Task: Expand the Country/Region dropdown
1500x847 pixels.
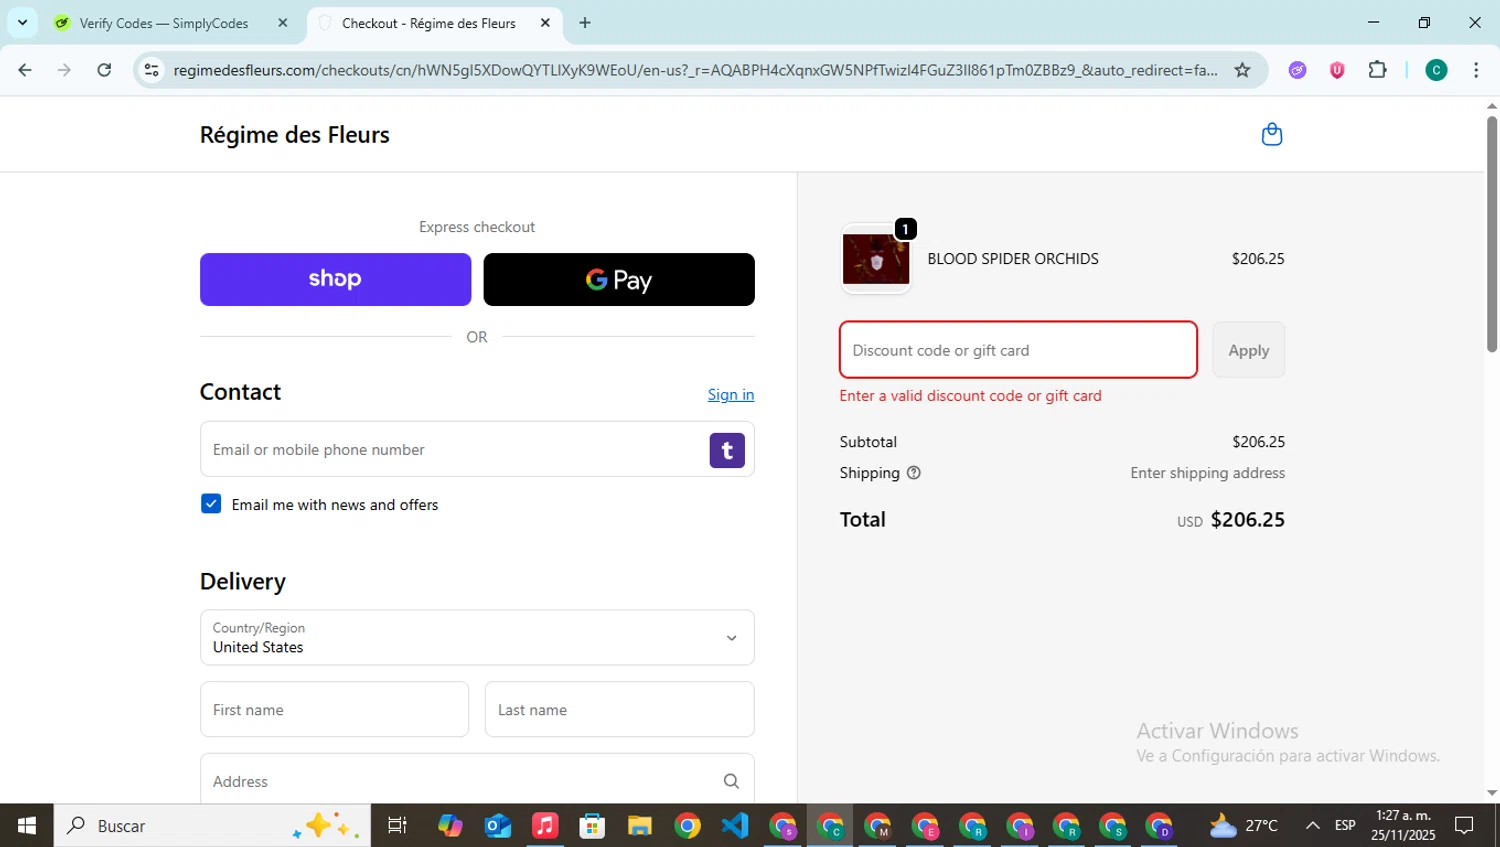Action: [477, 637]
